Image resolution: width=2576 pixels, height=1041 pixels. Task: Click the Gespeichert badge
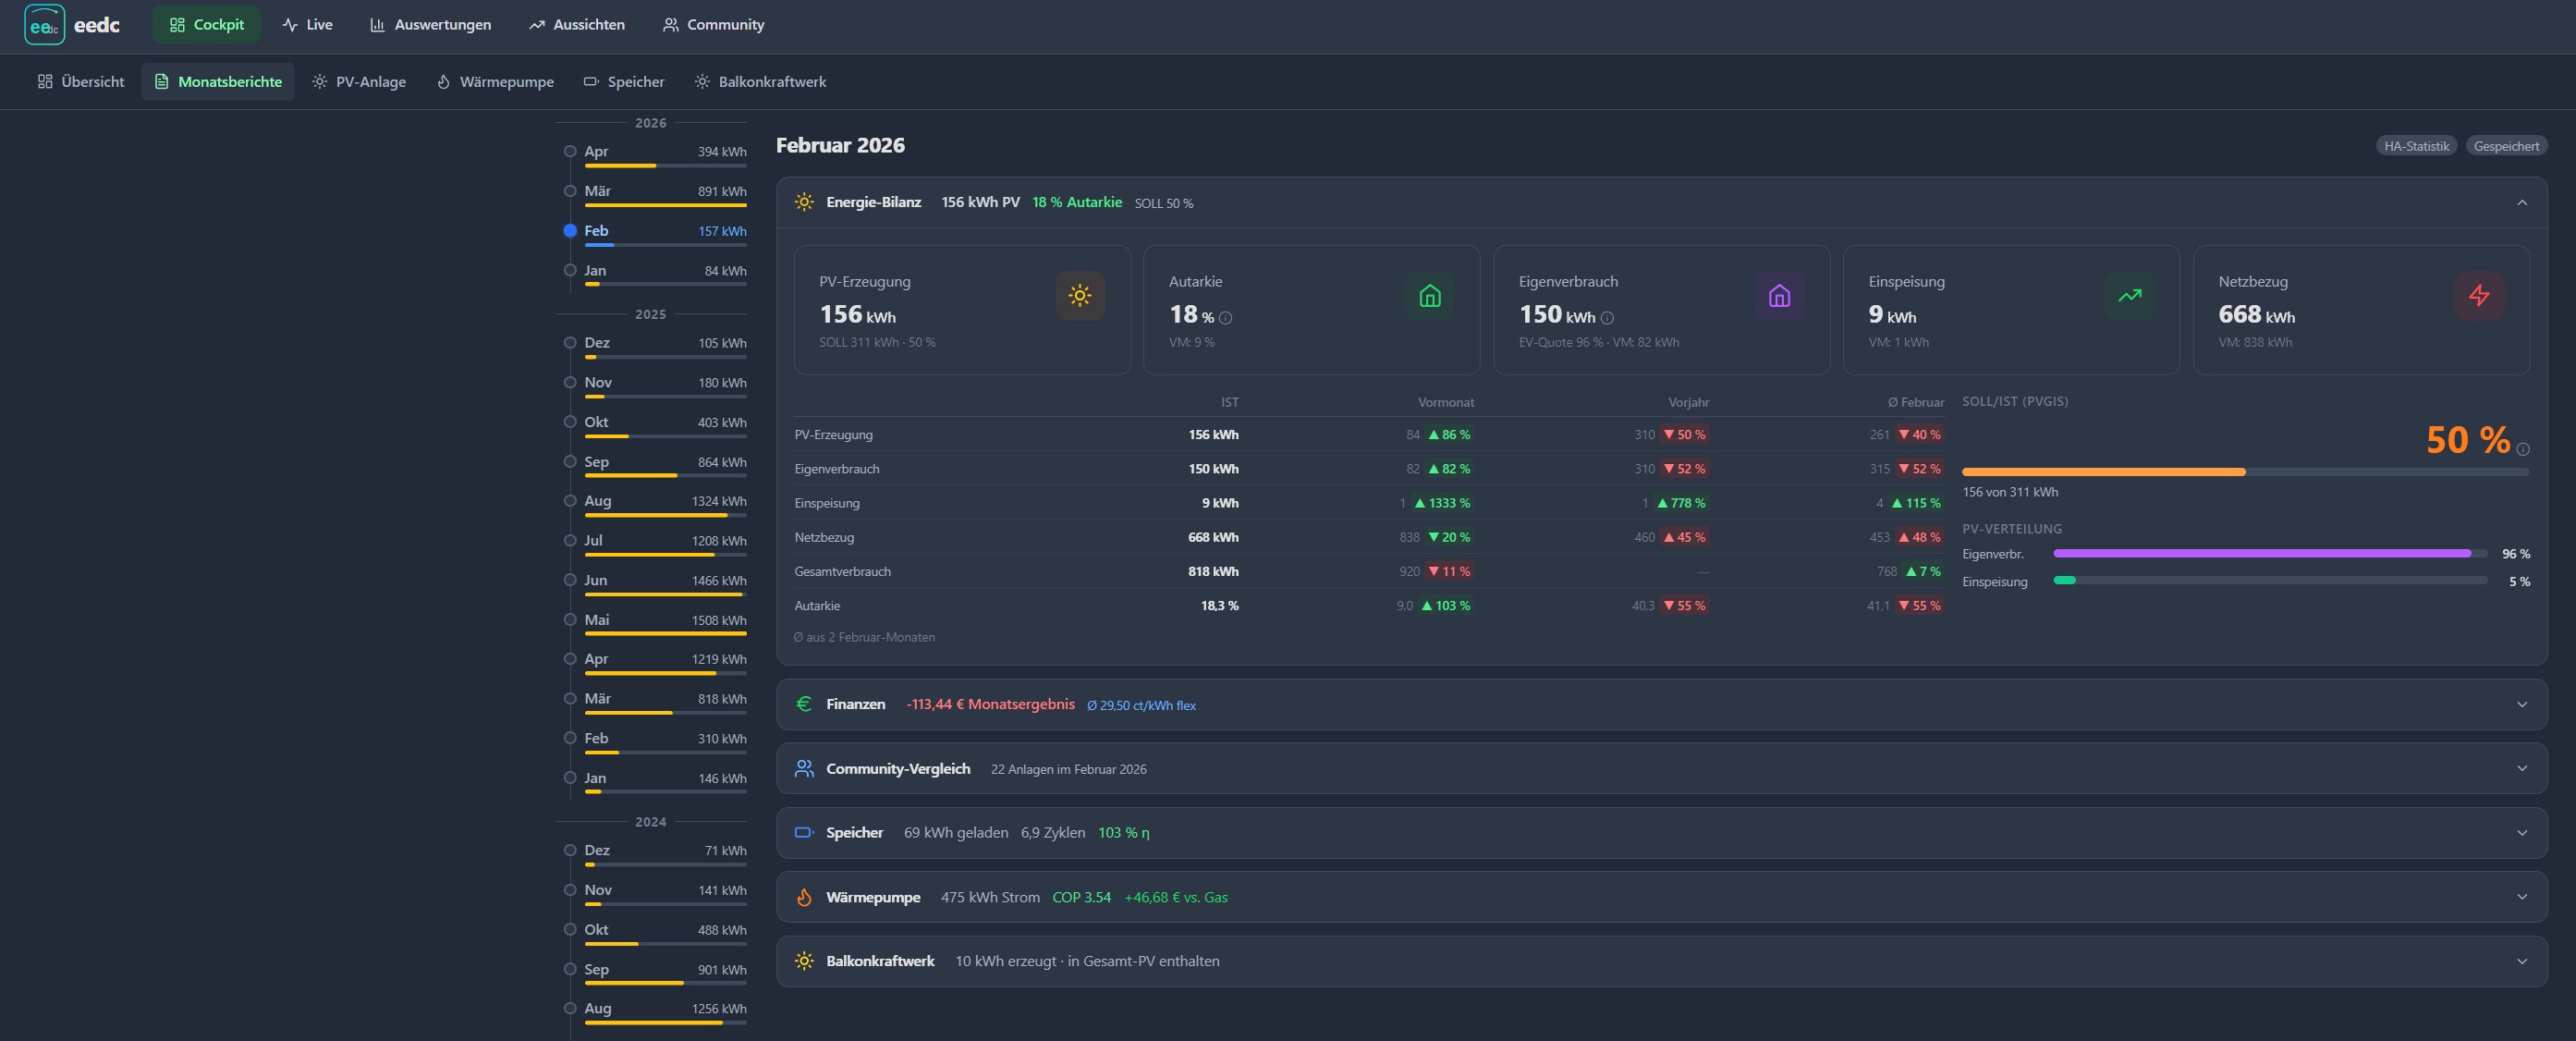coord(2505,146)
